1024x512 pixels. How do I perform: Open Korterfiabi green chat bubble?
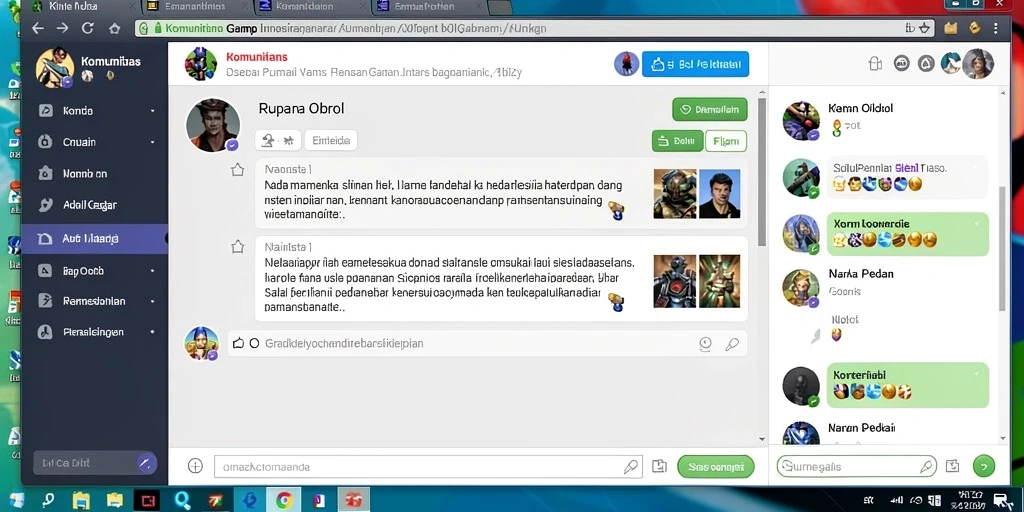pyautogui.click(x=908, y=385)
